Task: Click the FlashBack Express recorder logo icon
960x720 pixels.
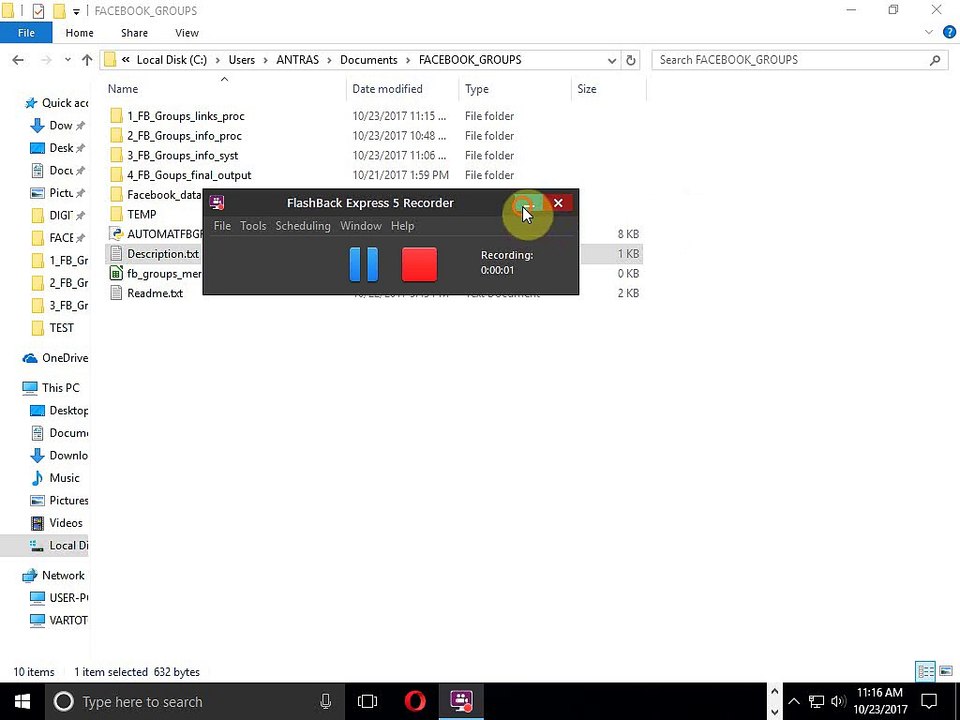Action: (217, 203)
